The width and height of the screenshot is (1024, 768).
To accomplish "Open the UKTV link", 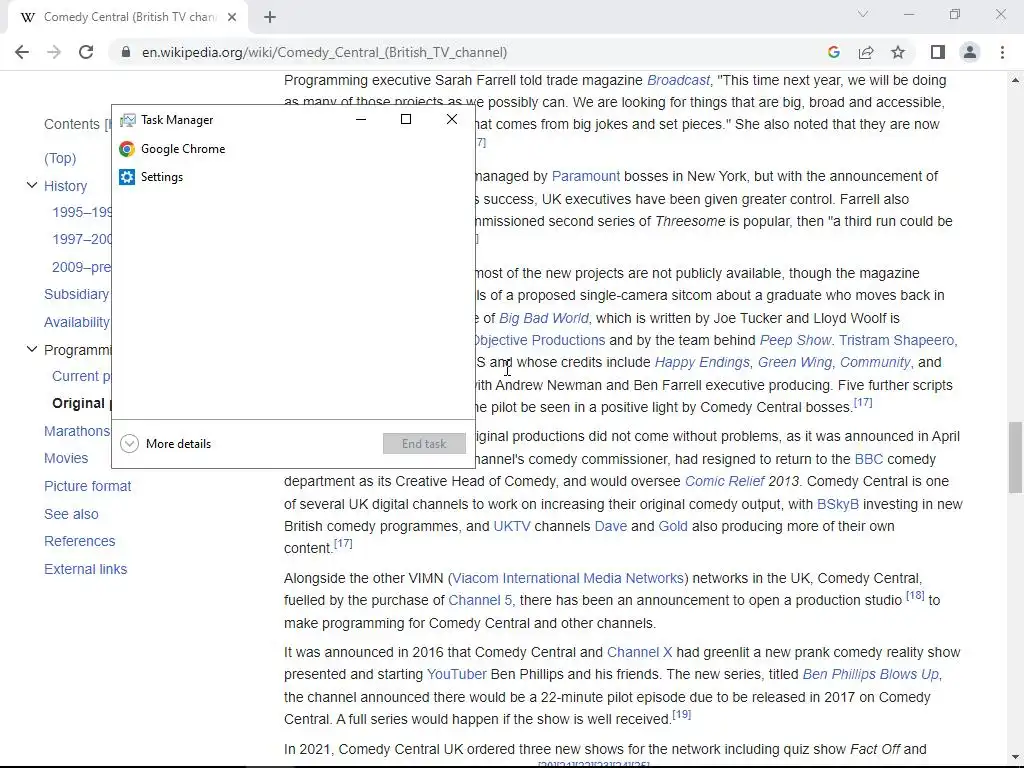I will (512, 526).
